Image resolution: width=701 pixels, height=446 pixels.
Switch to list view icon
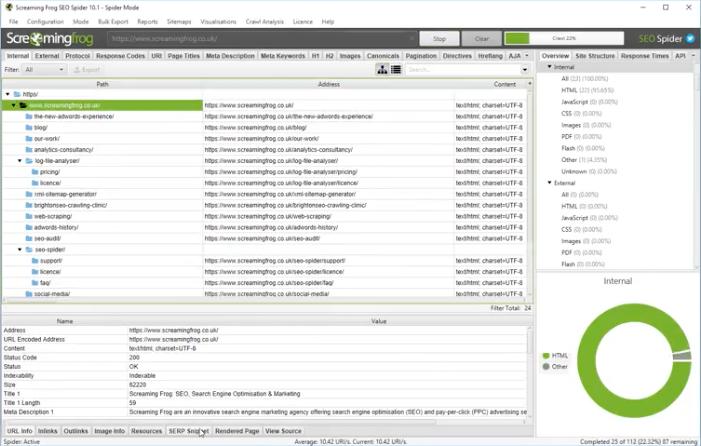396,69
